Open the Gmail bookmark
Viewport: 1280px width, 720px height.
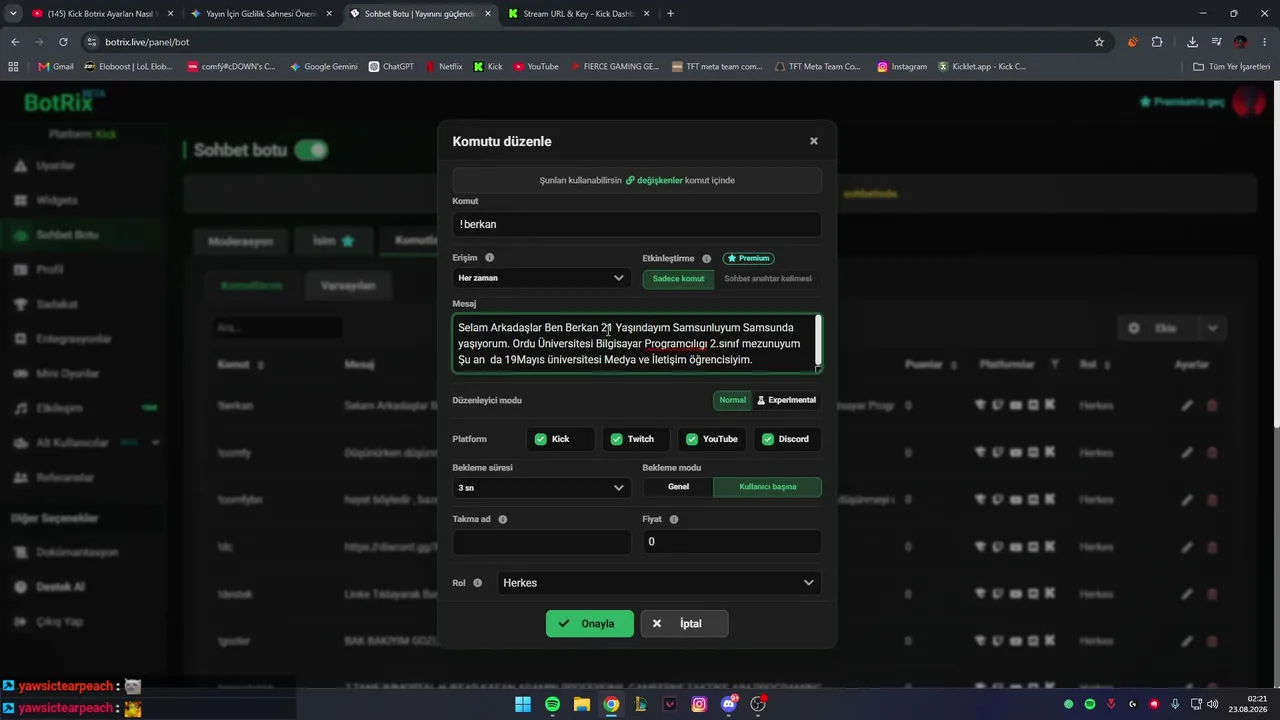pos(56,67)
